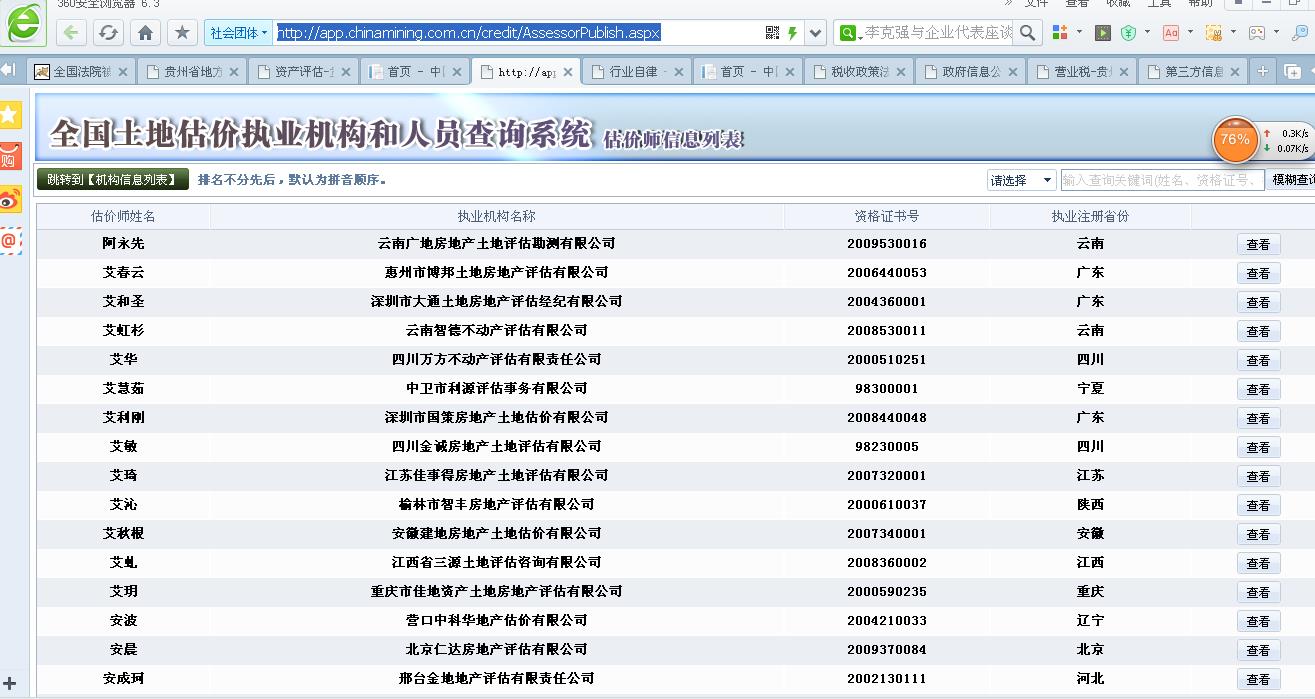Viewport: 1315px width, 699px height.
Task: Reload the page with the refresh icon
Action: [108, 33]
